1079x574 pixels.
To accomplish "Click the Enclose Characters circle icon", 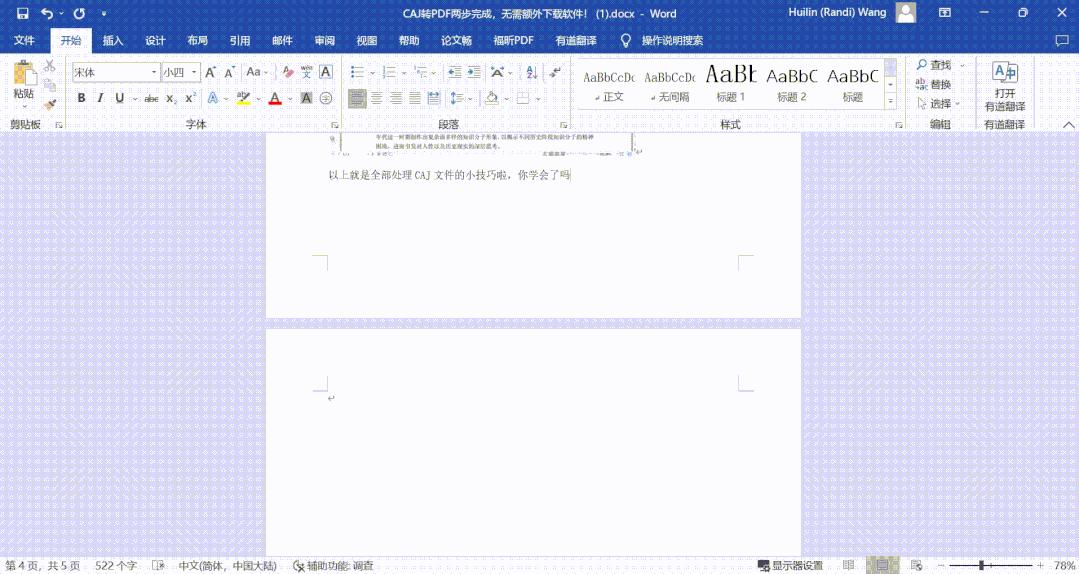I will pos(326,98).
